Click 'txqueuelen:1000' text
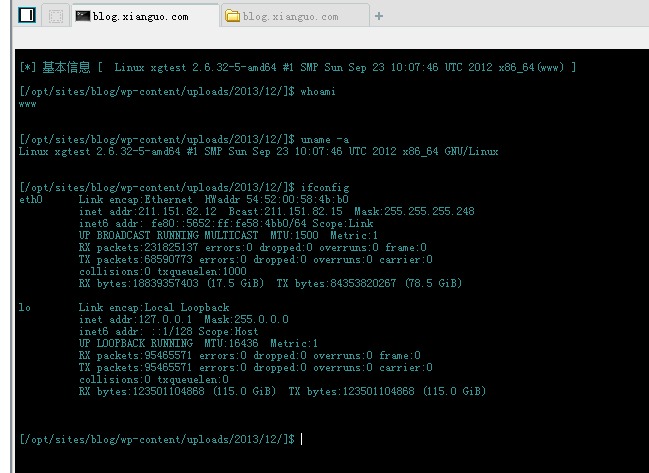Viewport: 649px width, 473px height. [202, 271]
